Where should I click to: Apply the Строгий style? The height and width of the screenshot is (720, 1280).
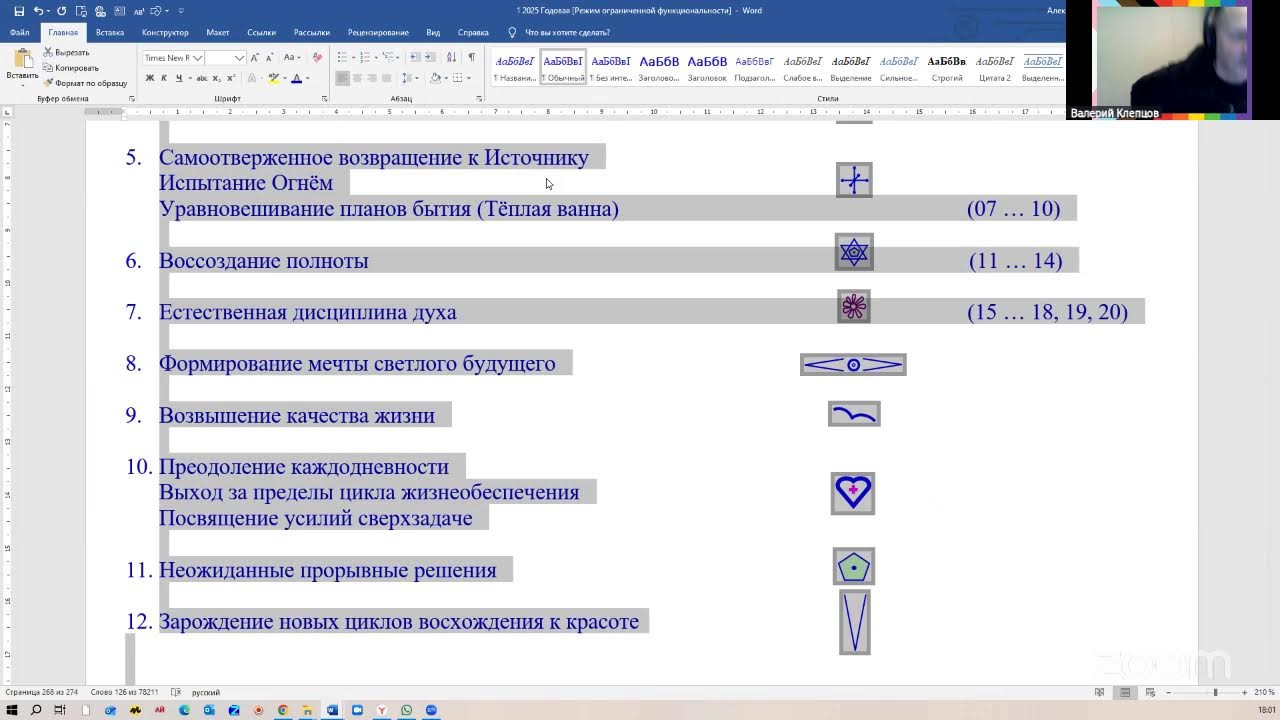947,67
